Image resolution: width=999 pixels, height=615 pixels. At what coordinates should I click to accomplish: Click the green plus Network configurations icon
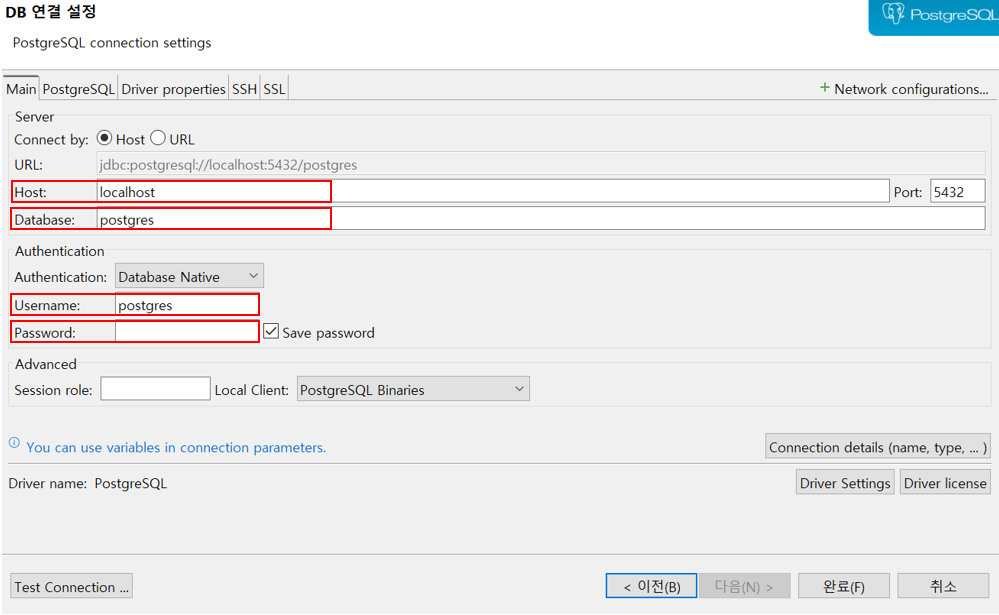point(824,88)
